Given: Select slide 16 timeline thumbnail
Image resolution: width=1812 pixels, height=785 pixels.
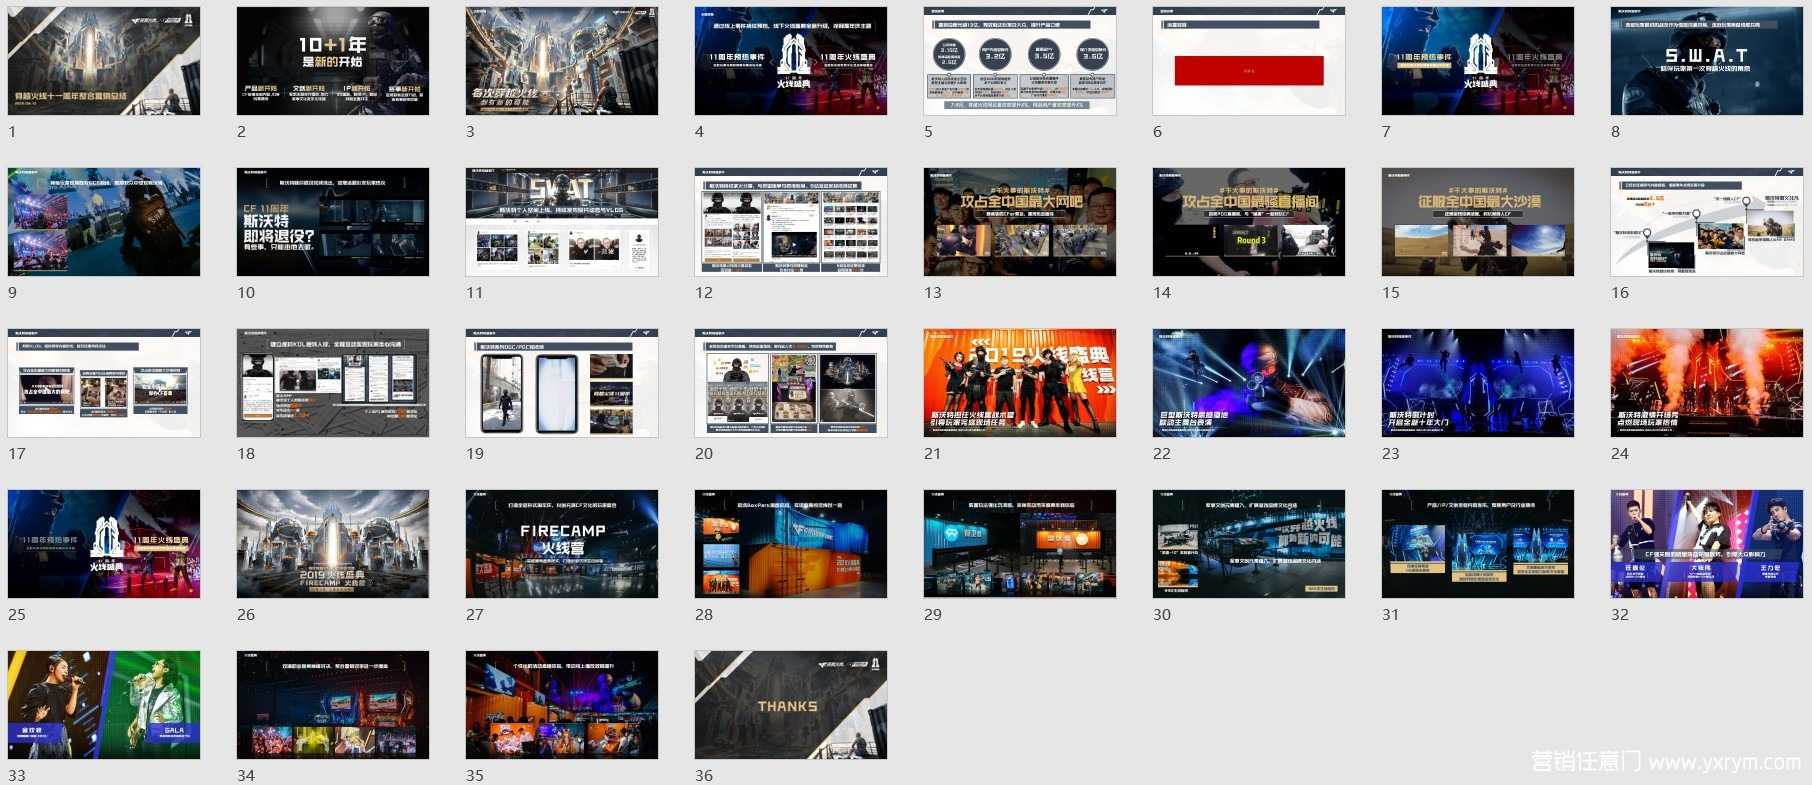Looking at the screenshot, I should coord(1707,222).
